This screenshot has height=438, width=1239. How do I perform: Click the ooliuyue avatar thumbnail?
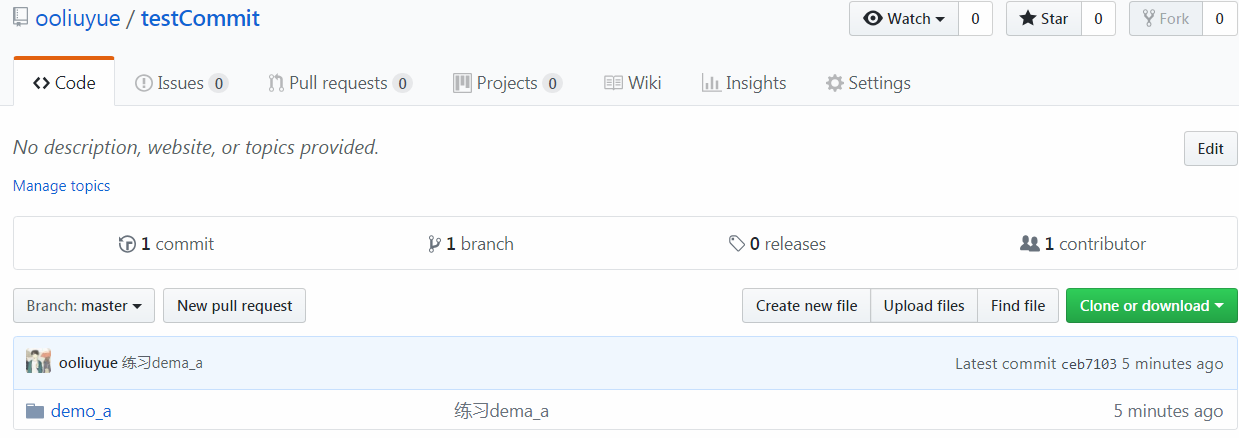pyautogui.click(x=38, y=362)
